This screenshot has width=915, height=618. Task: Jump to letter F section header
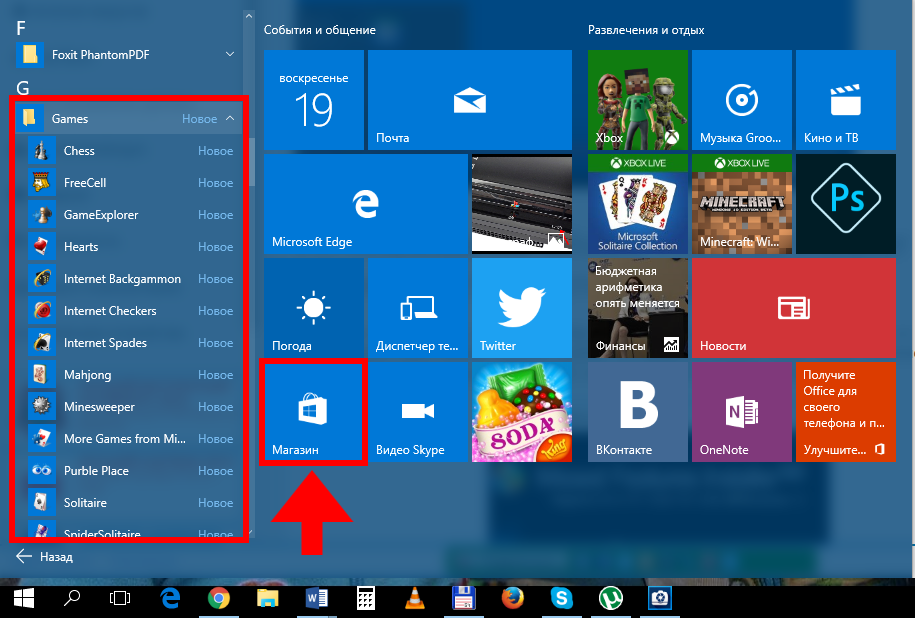(x=21, y=28)
